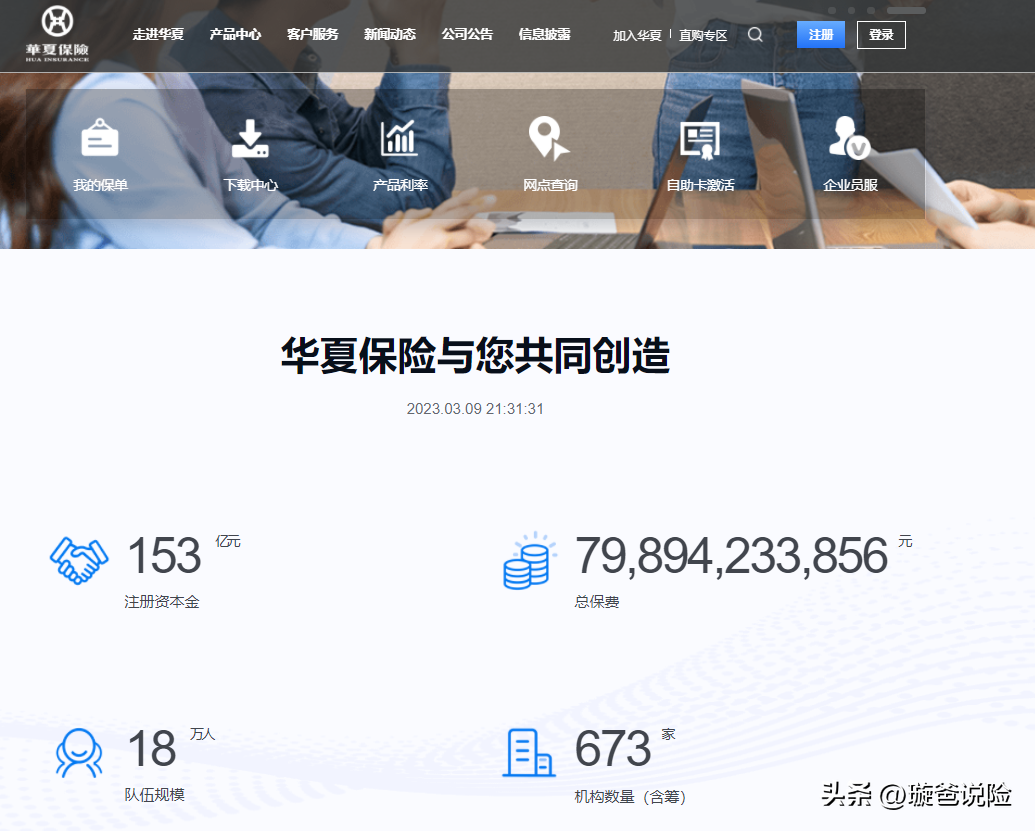Click the 注册资本金 caption
This screenshot has width=1035, height=831.
point(162,602)
